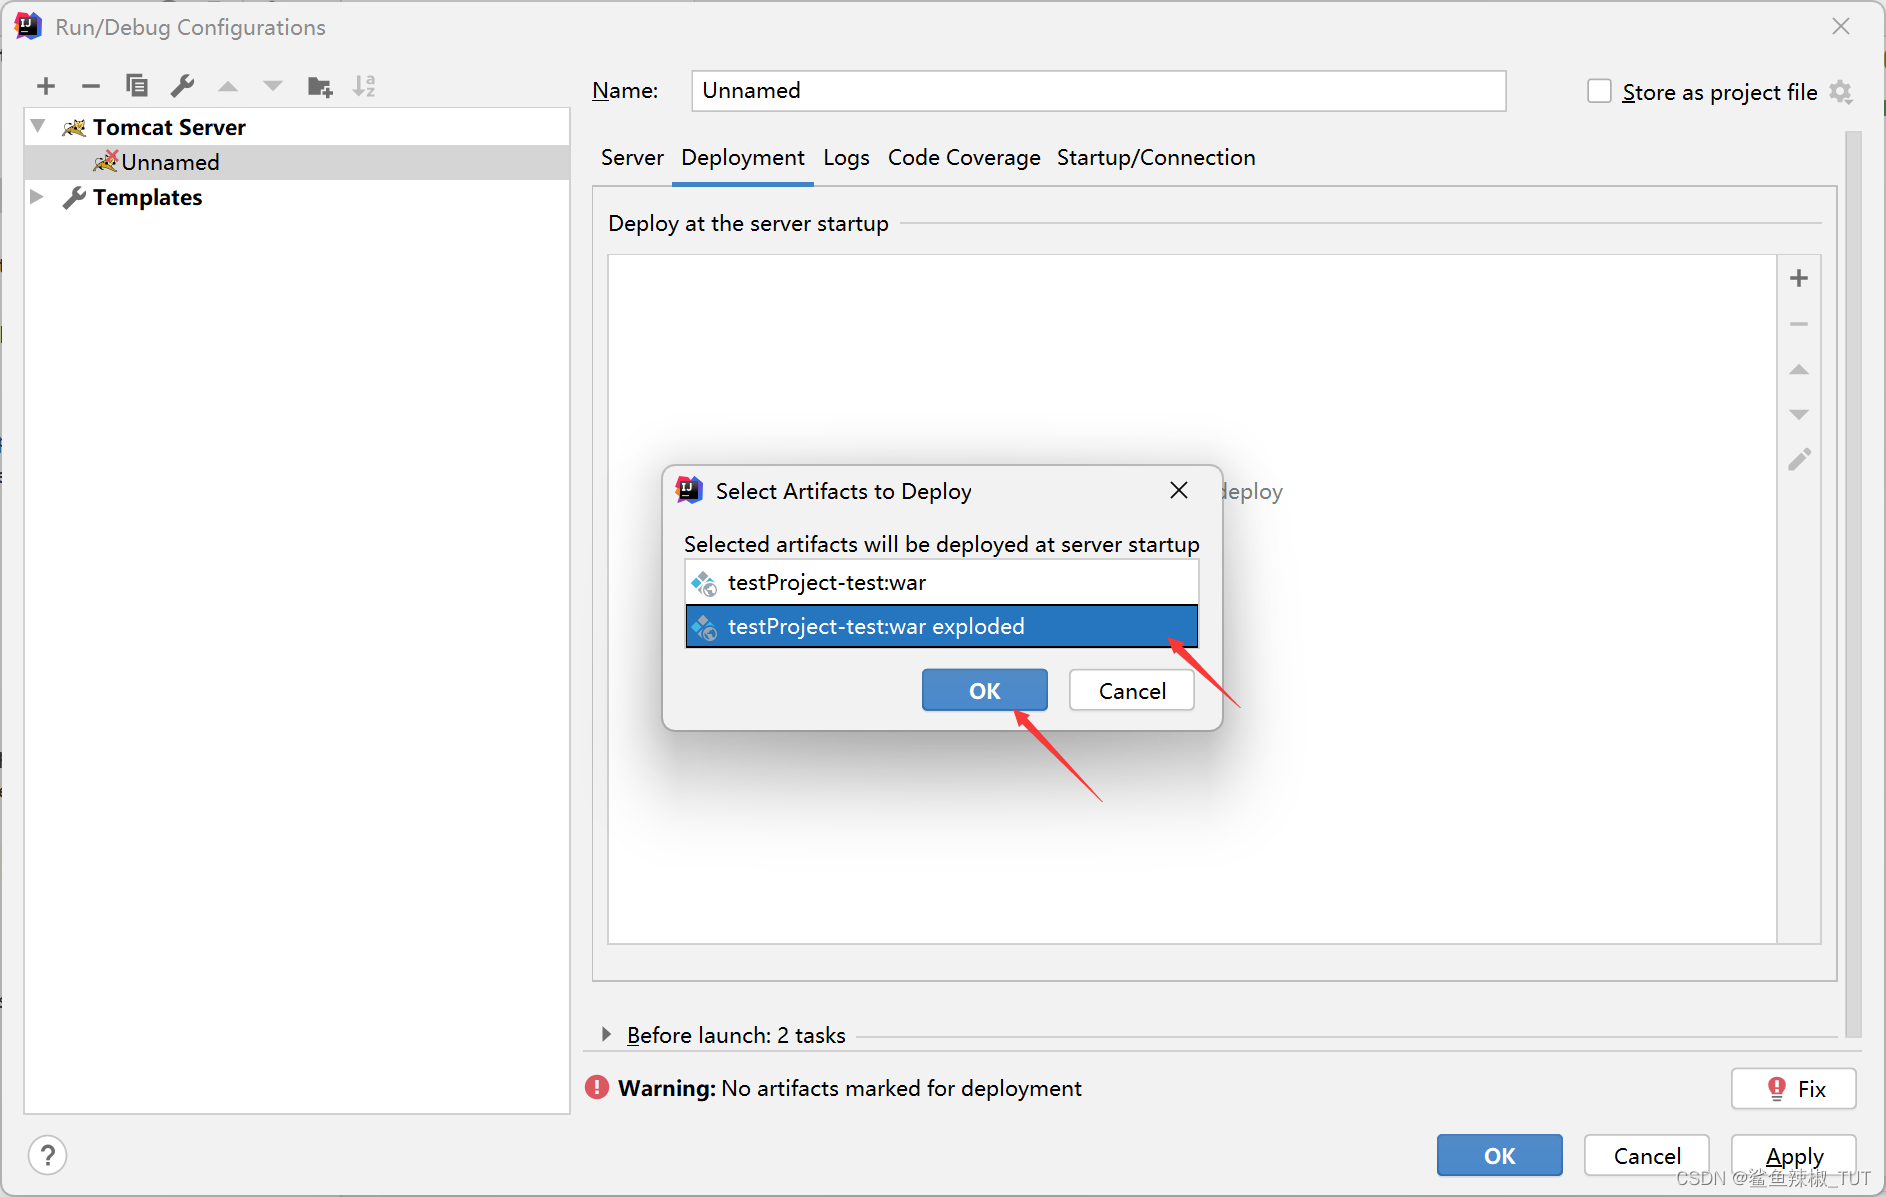Select testProject-test:war exploded artifact

click(x=942, y=626)
